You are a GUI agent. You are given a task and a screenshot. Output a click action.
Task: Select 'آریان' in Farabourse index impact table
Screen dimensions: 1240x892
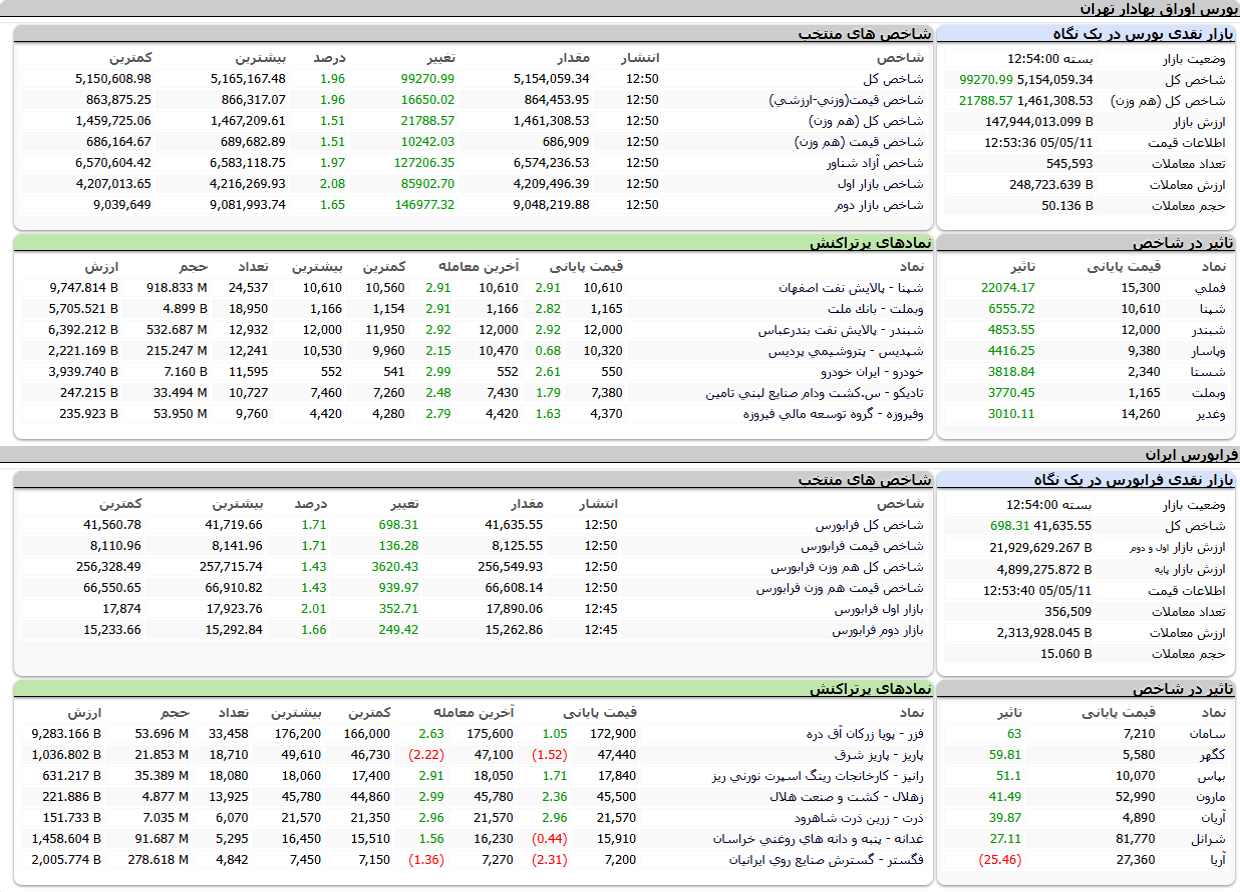coord(1210,818)
